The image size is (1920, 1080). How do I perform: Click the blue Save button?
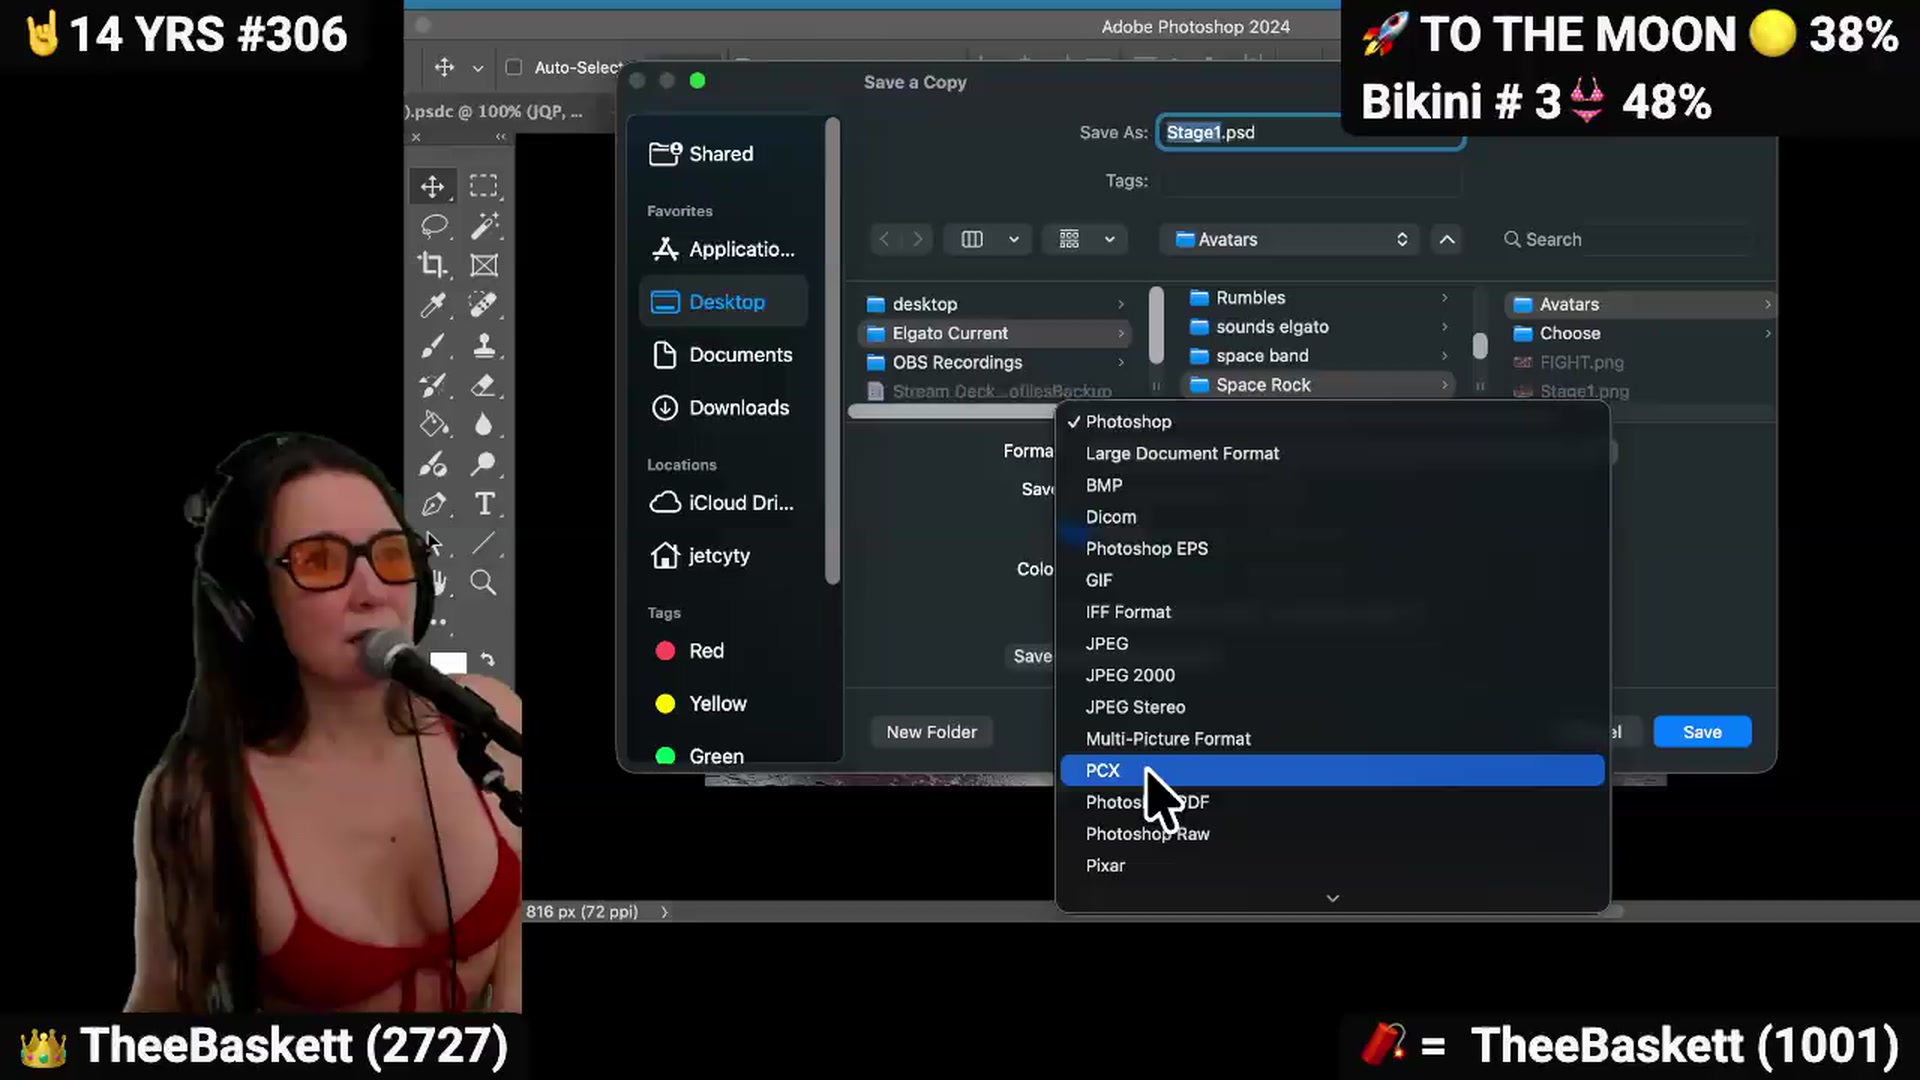click(x=1702, y=732)
